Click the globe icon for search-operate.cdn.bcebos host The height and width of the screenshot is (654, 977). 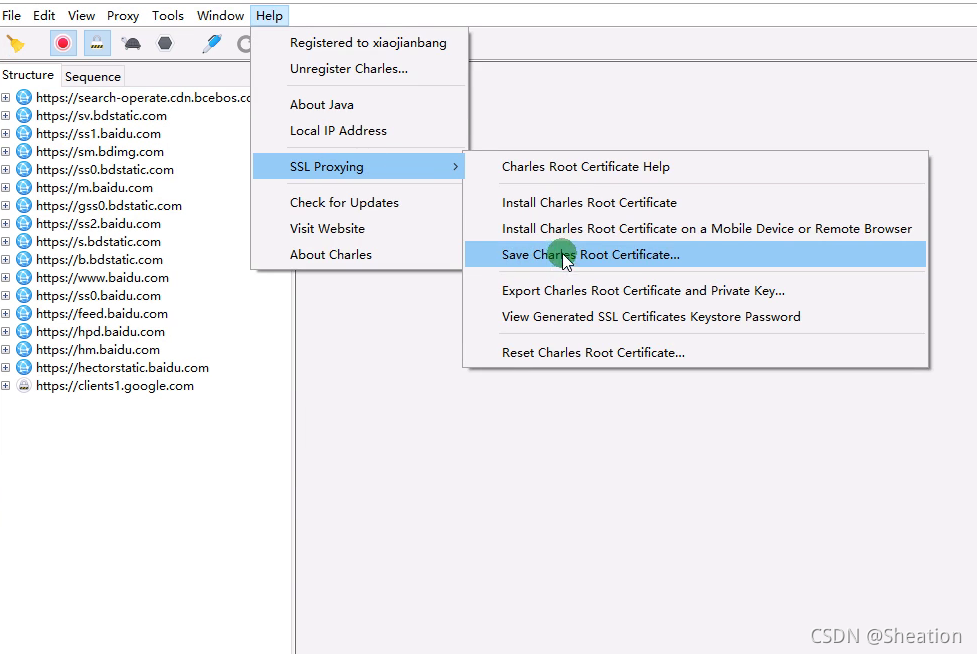pyautogui.click(x=24, y=97)
